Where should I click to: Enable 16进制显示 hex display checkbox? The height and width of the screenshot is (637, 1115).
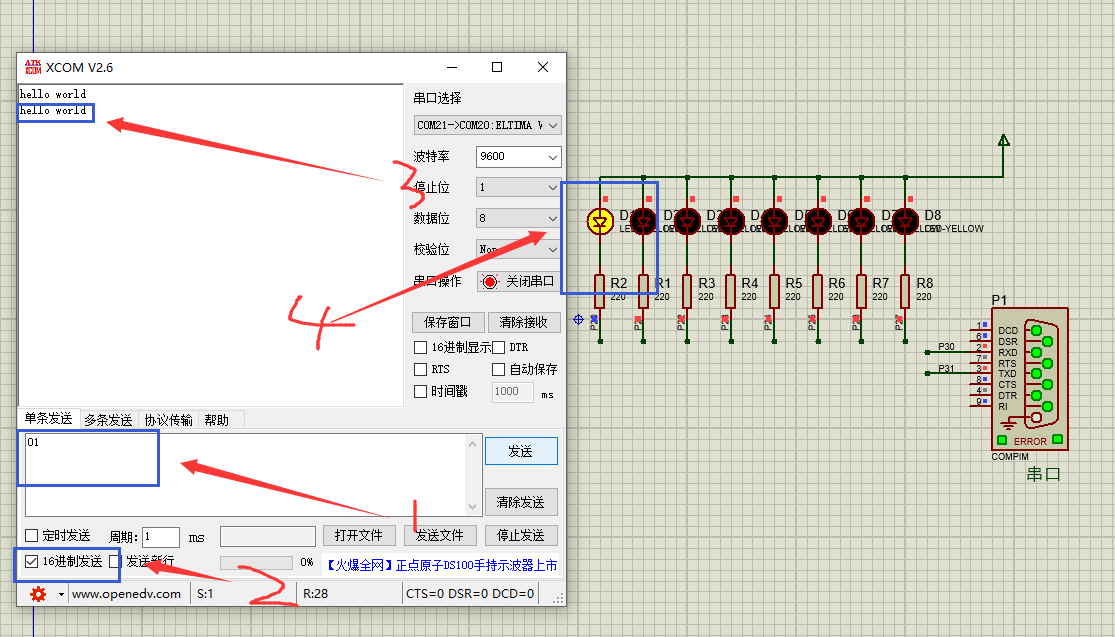[420, 348]
